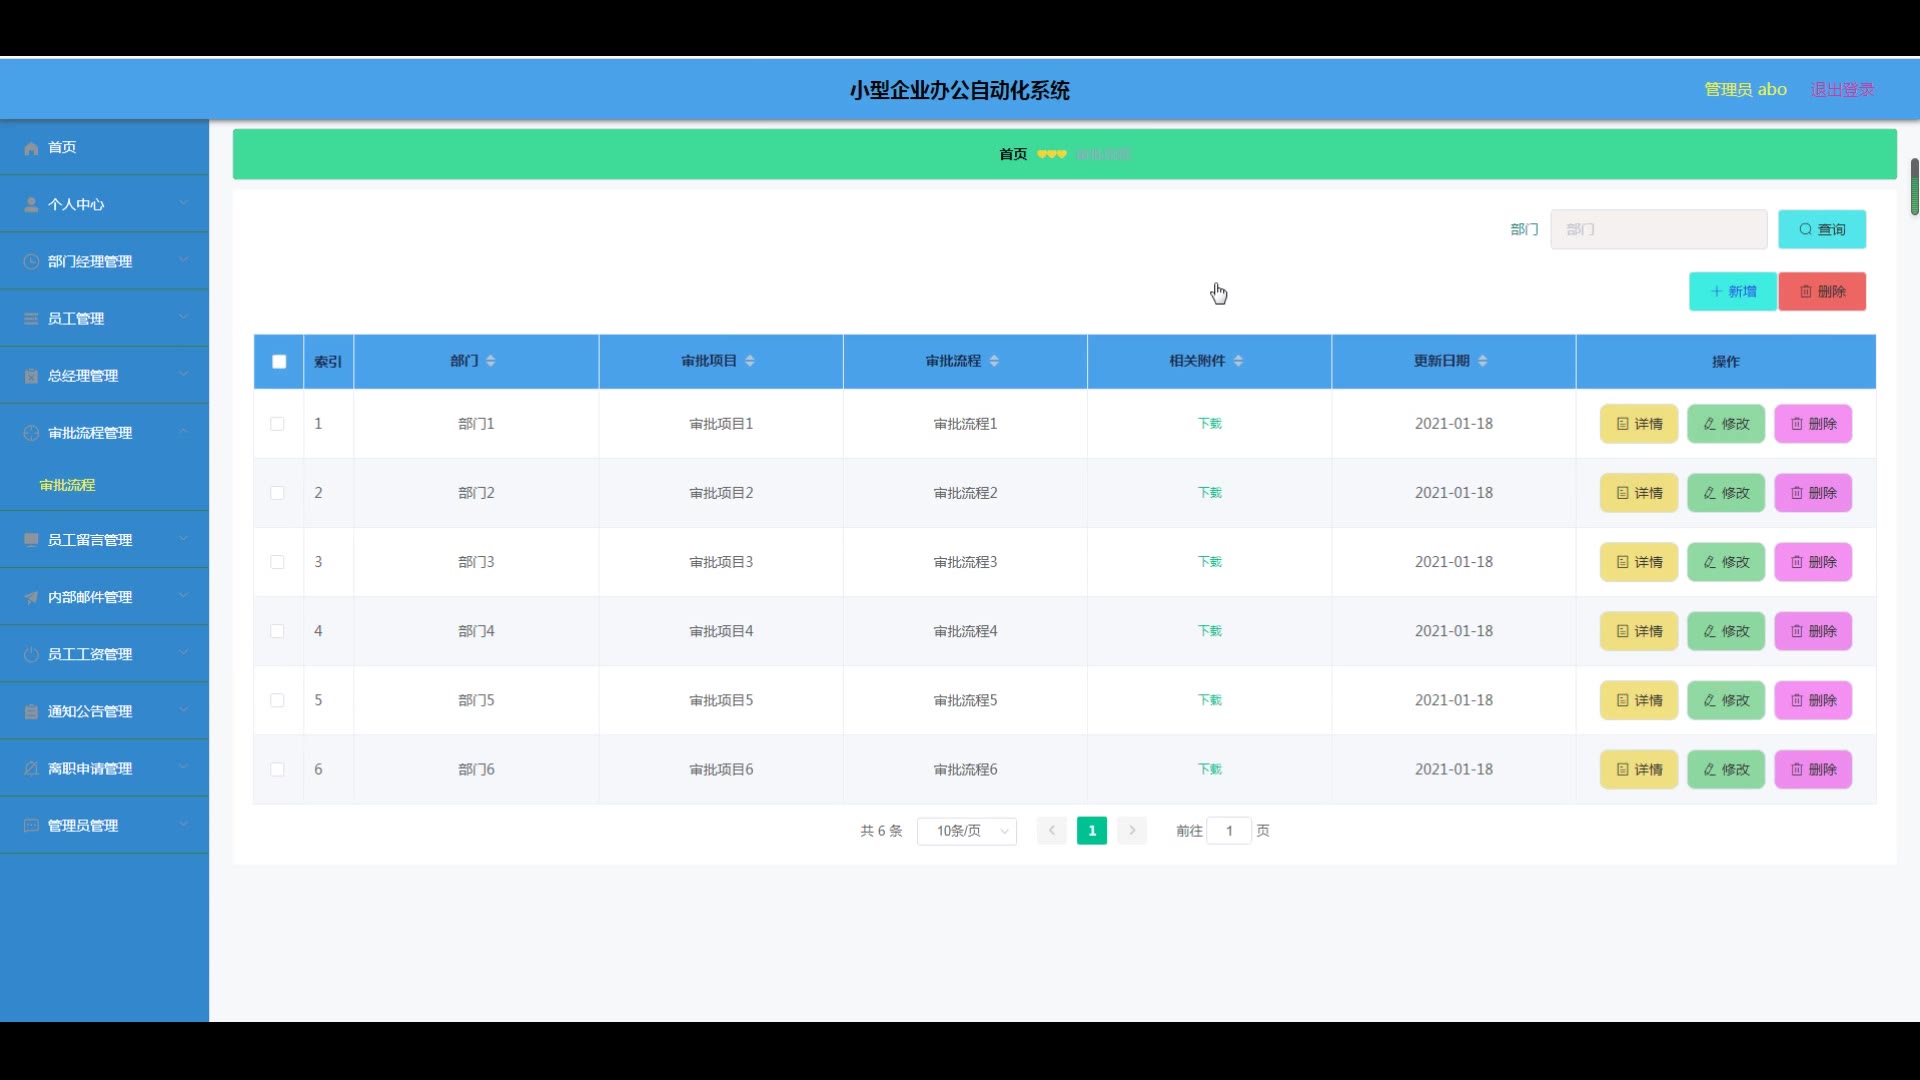Image resolution: width=1920 pixels, height=1080 pixels.
Task: Select 审批流程 submenu item in the sidebar
Action: (x=67, y=485)
